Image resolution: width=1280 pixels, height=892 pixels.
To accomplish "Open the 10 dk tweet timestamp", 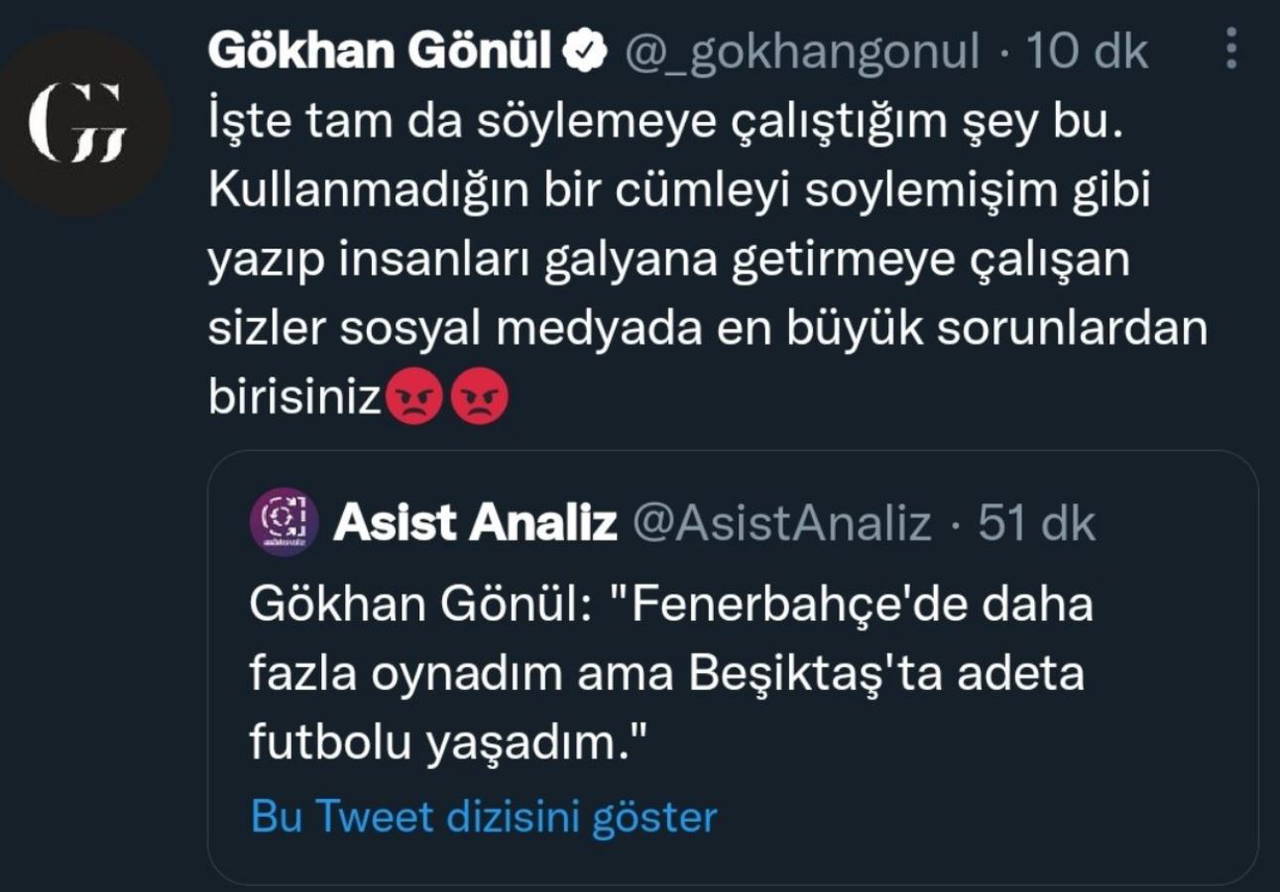I will point(1088,51).
